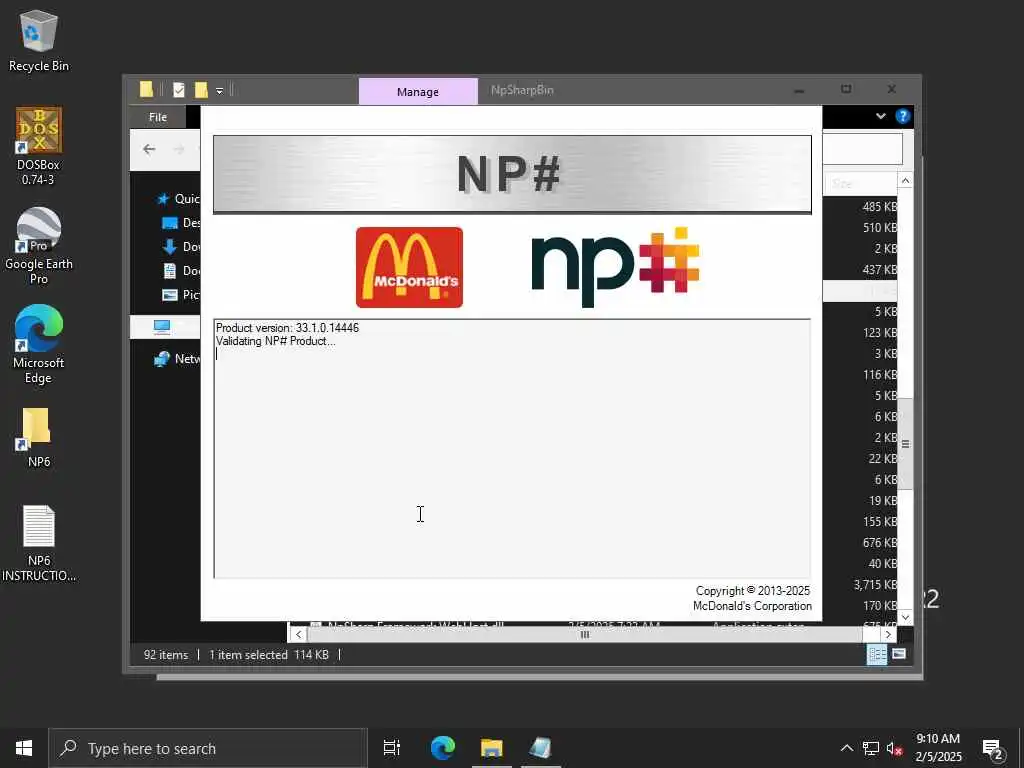Click vertical scrollbar up arrow
The image size is (1024, 768).
[x=905, y=181]
